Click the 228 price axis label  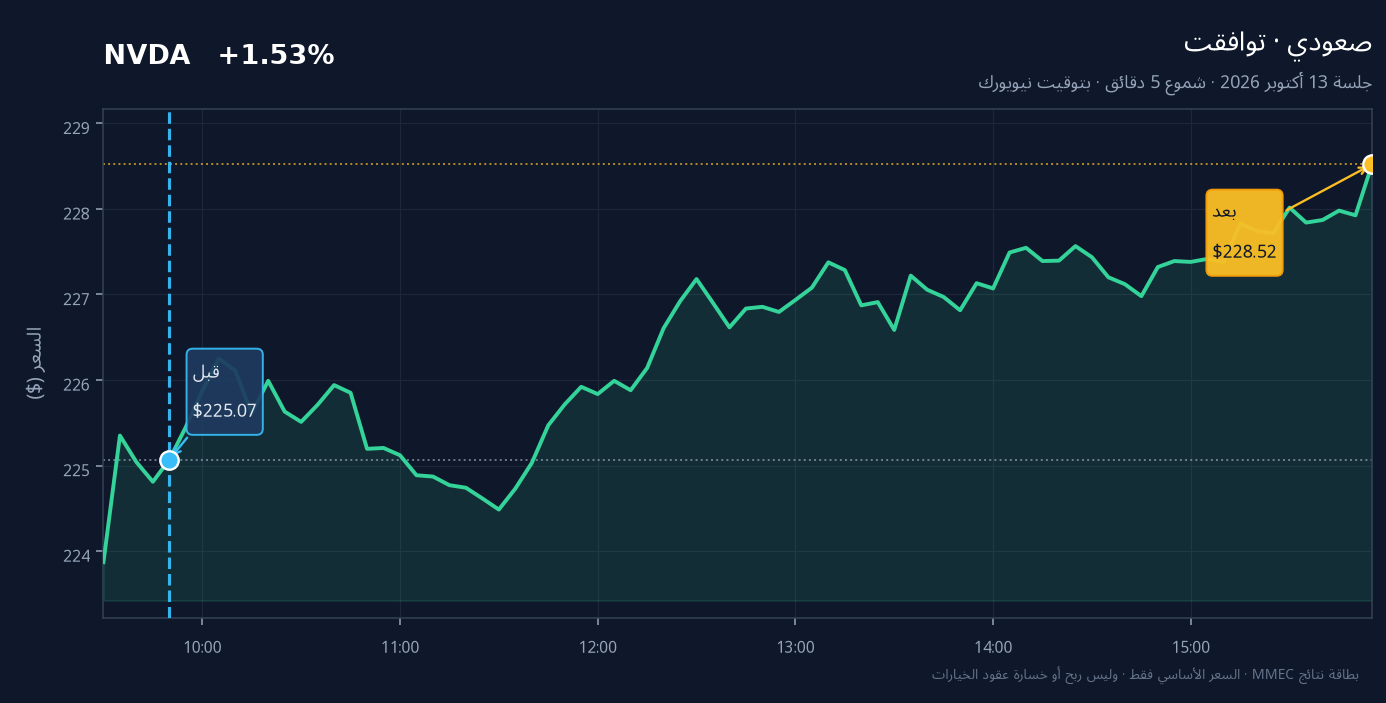(77, 212)
